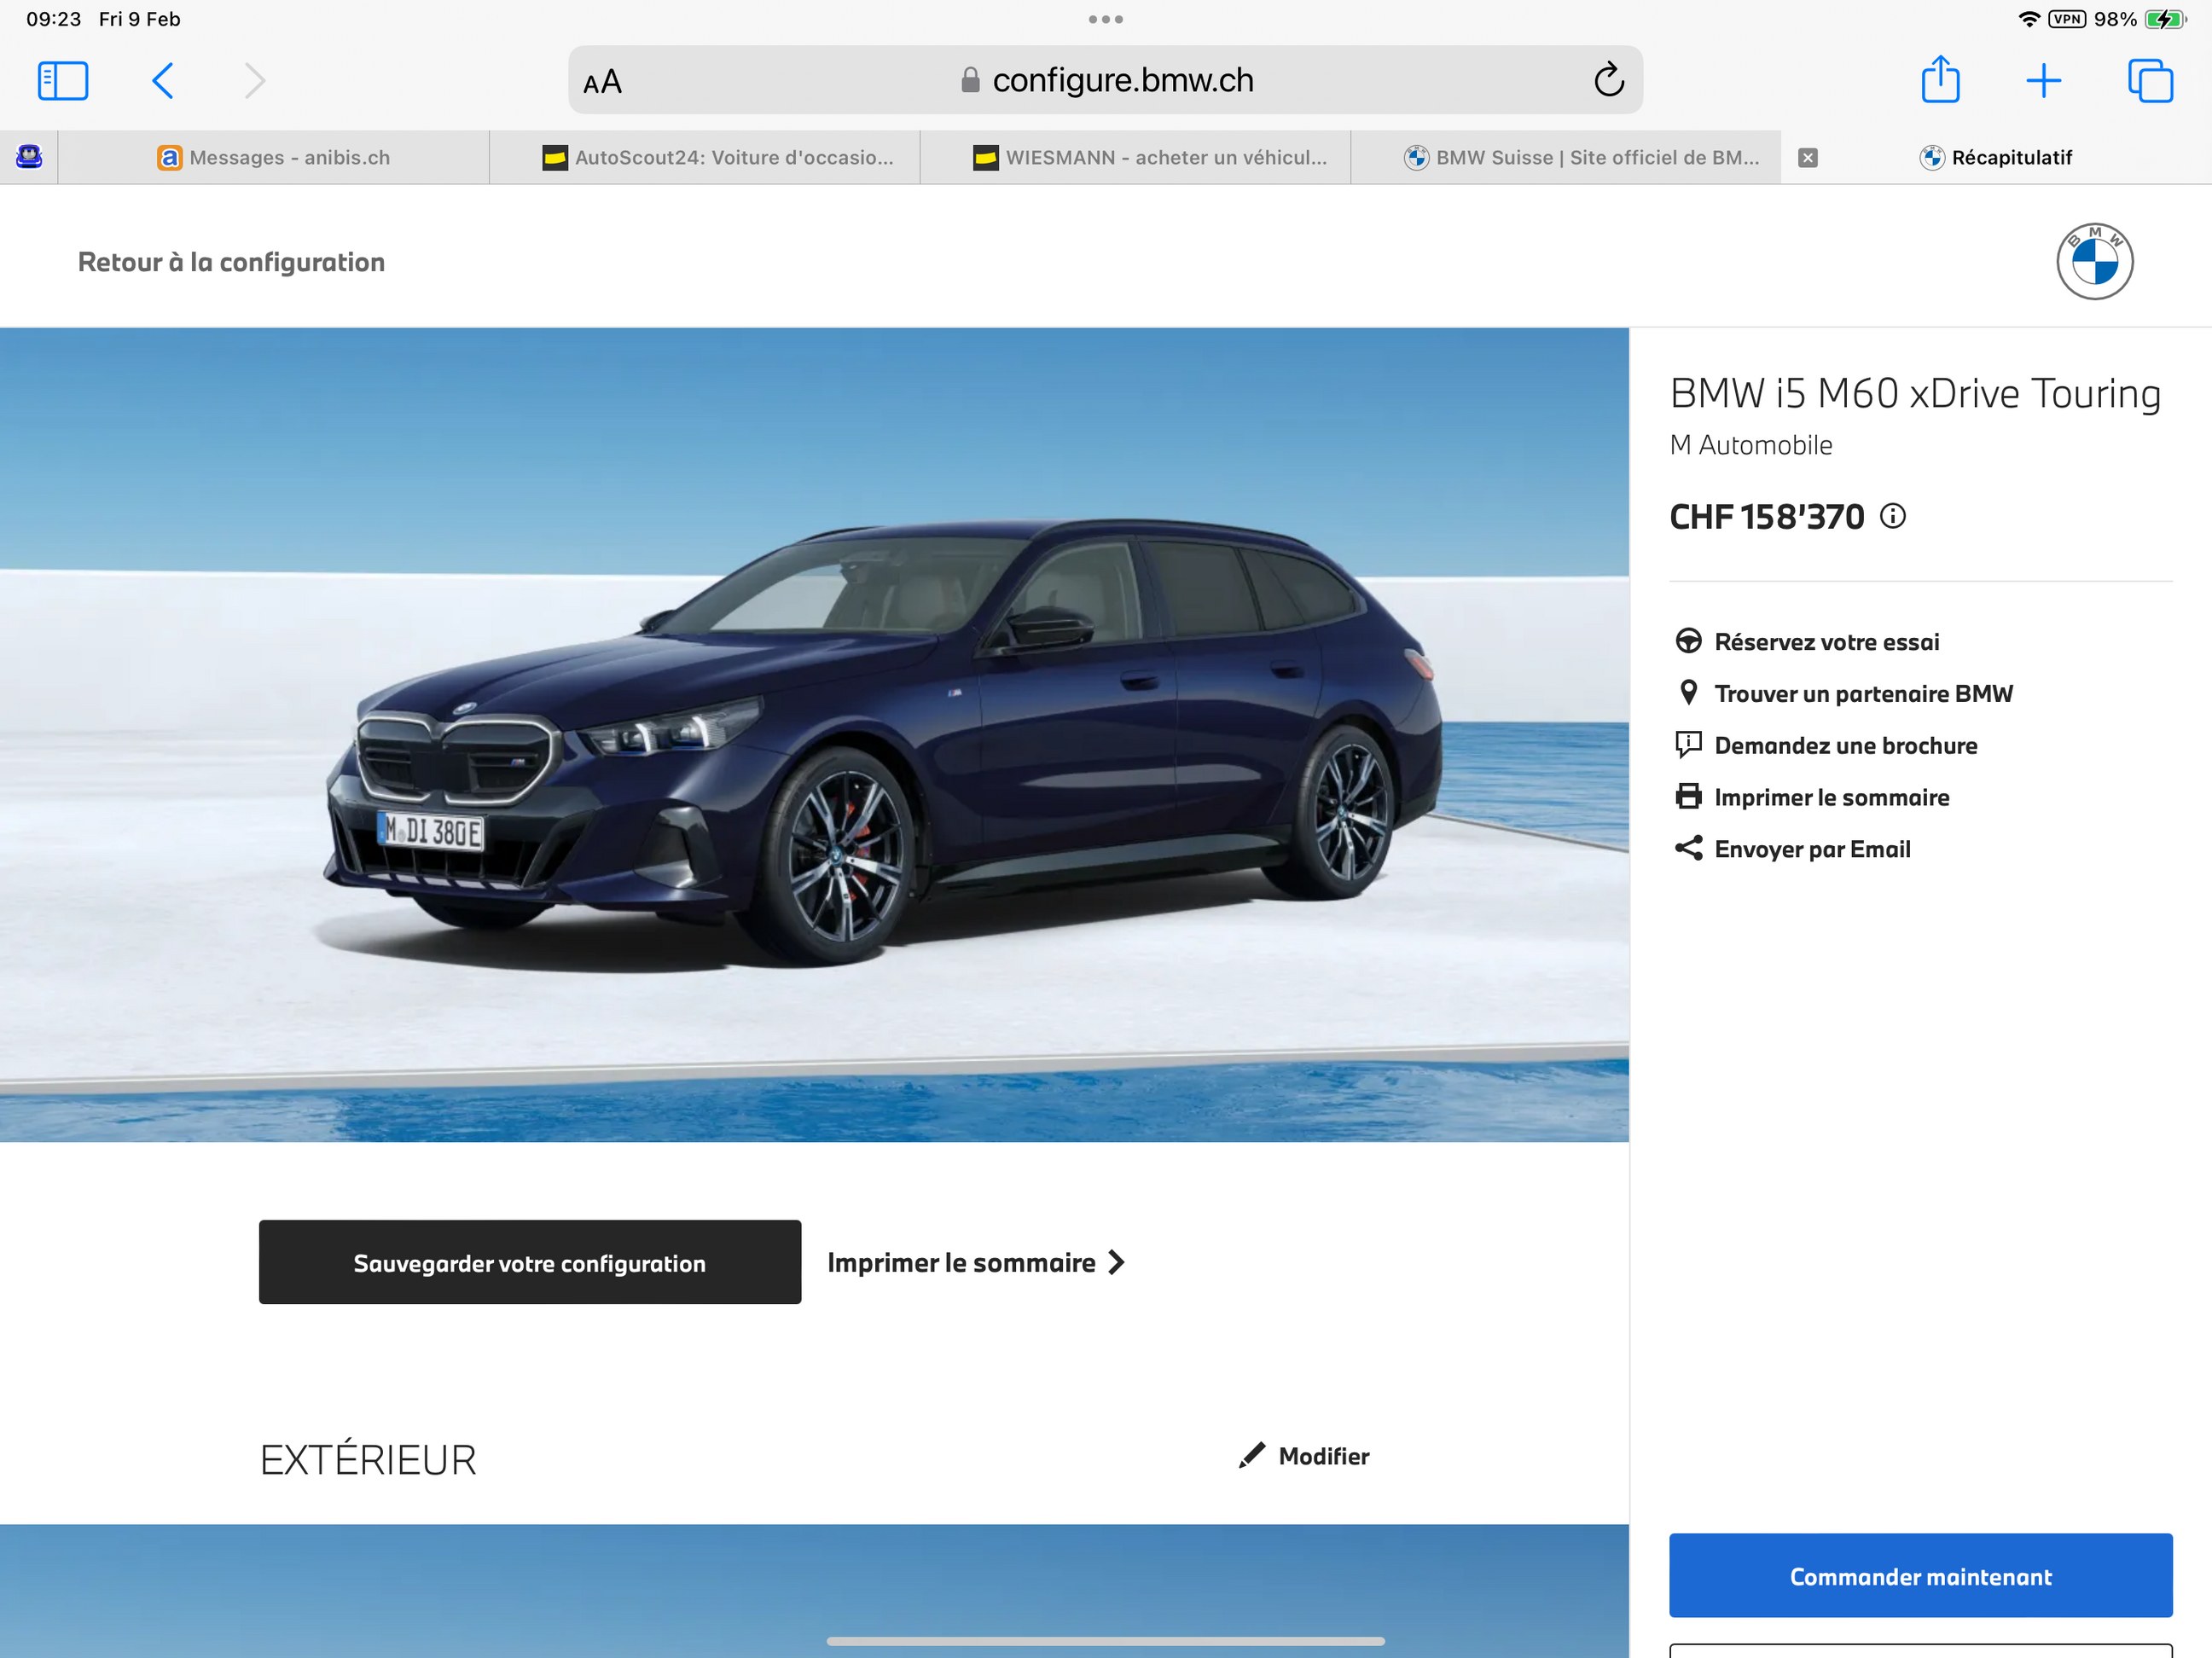Close the Récapitulatif tab with X
The height and width of the screenshot is (1658, 2212).
tap(1807, 157)
